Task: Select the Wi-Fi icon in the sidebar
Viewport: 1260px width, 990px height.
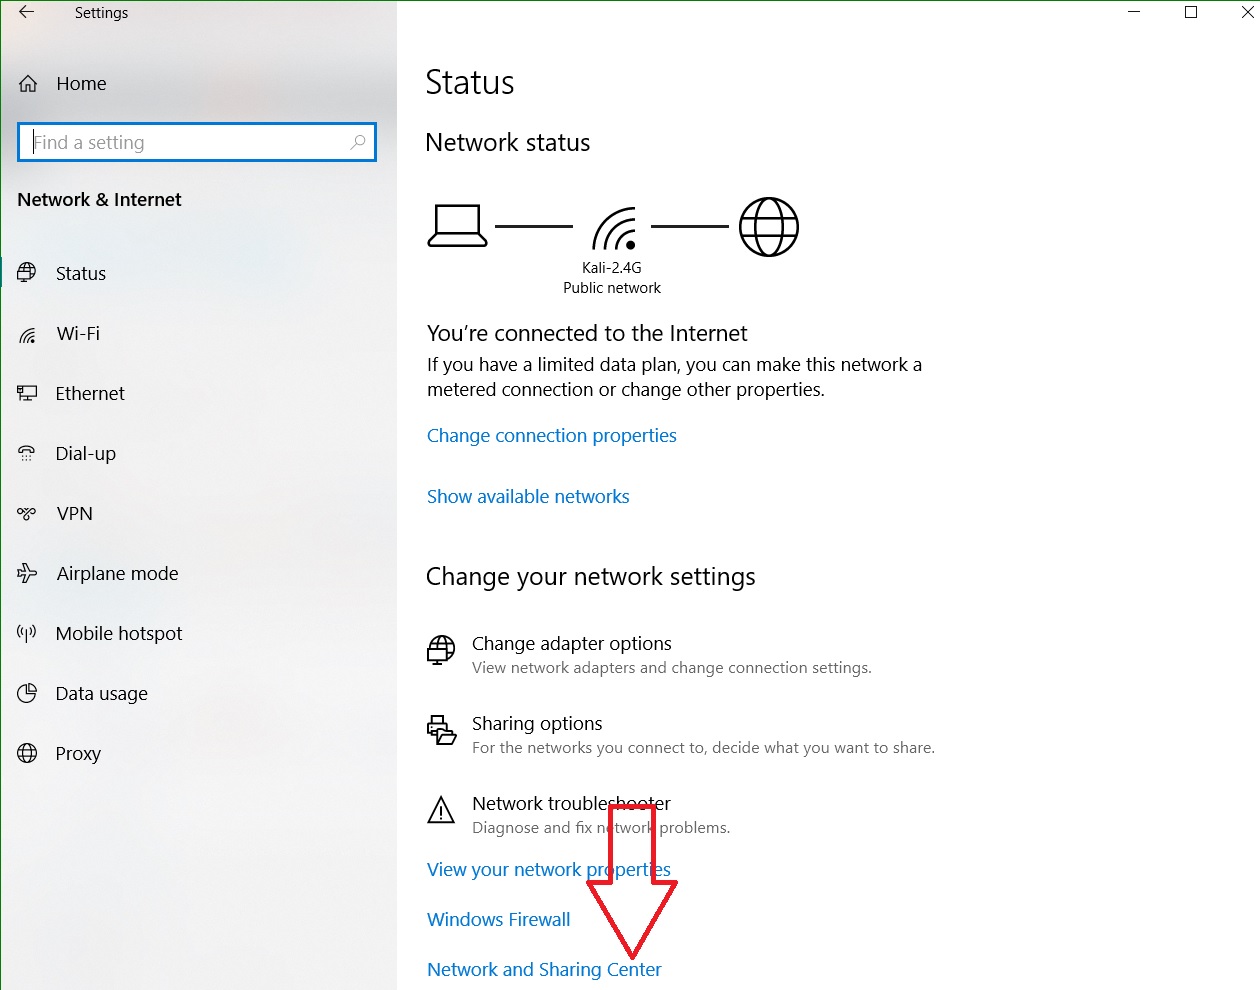Action: pos(28,334)
